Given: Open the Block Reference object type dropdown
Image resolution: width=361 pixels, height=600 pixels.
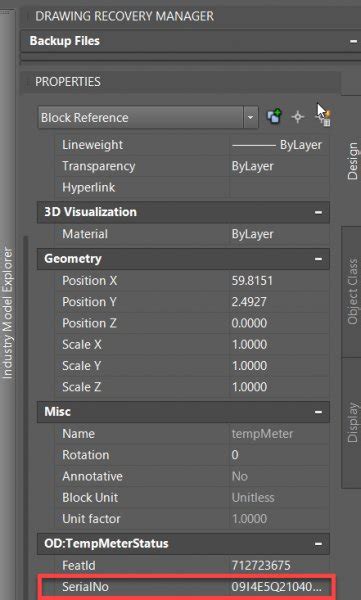Looking at the screenshot, I should click(x=250, y=117).
